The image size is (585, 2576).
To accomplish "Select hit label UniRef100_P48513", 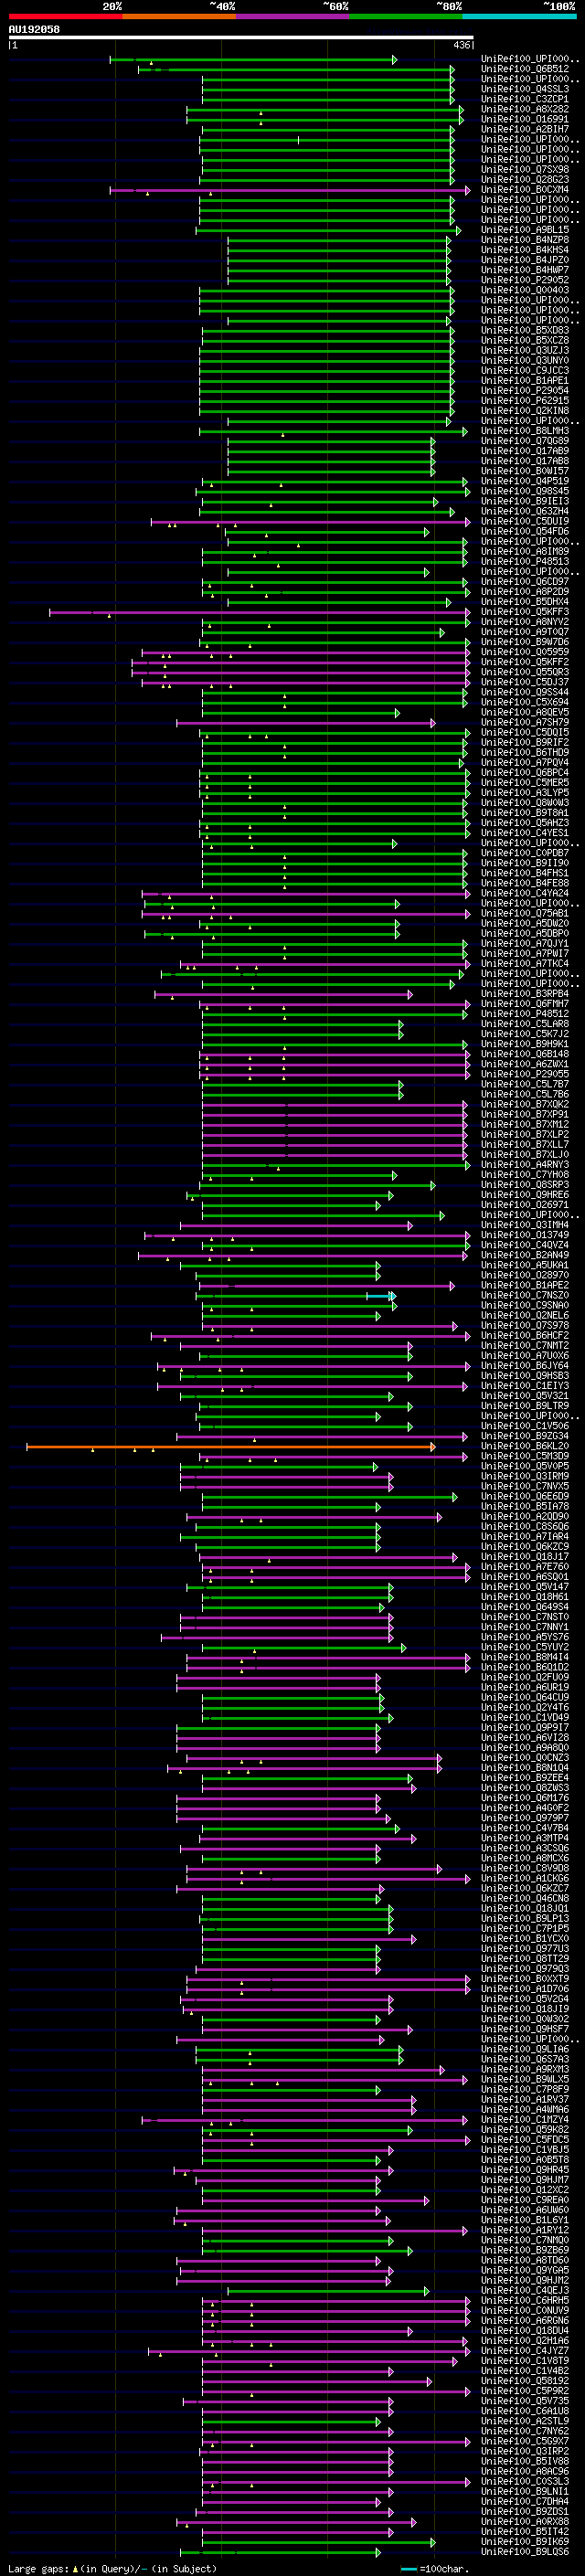I will click(525, 562).
